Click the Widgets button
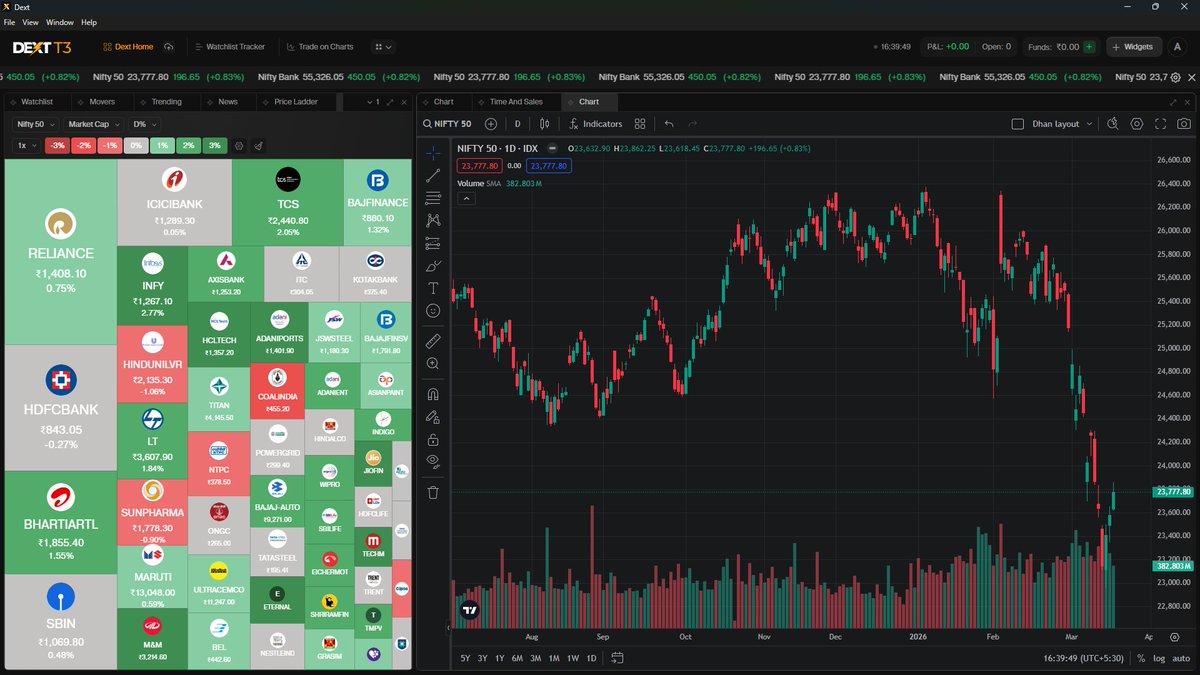This screenshot has width=1200, height=675. [1132, 47]
